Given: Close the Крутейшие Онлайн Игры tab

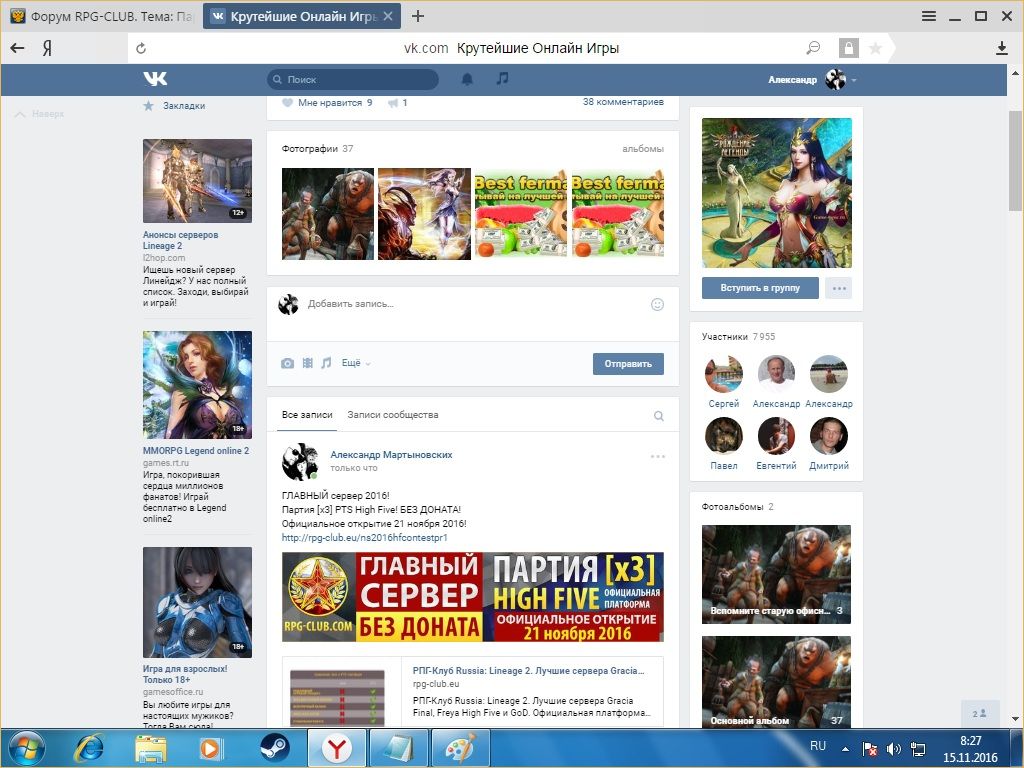Looking at the screenshot, I should coord(388,16).
